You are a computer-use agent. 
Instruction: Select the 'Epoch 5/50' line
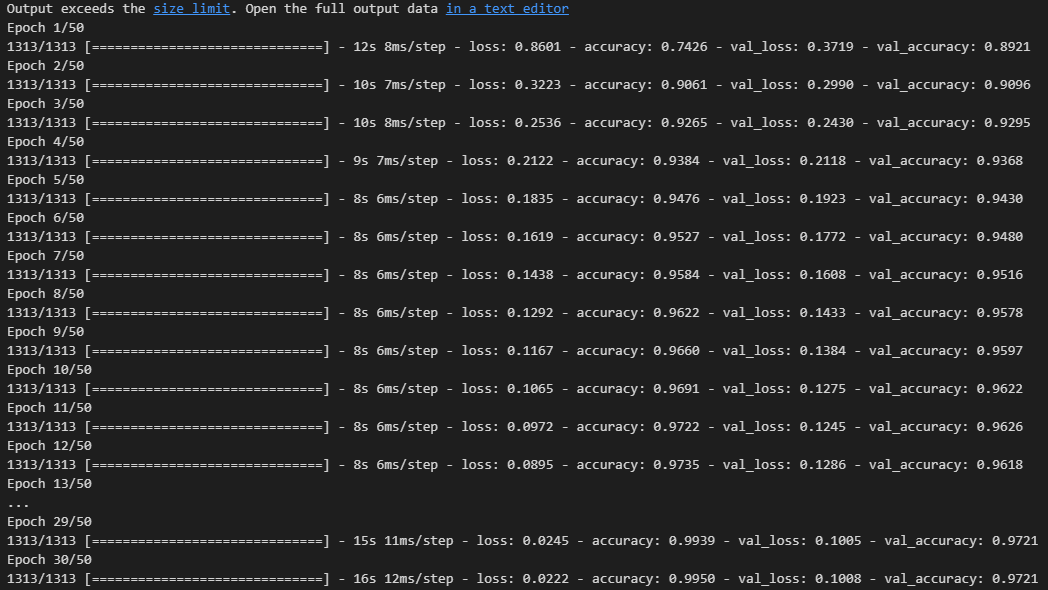45,180
